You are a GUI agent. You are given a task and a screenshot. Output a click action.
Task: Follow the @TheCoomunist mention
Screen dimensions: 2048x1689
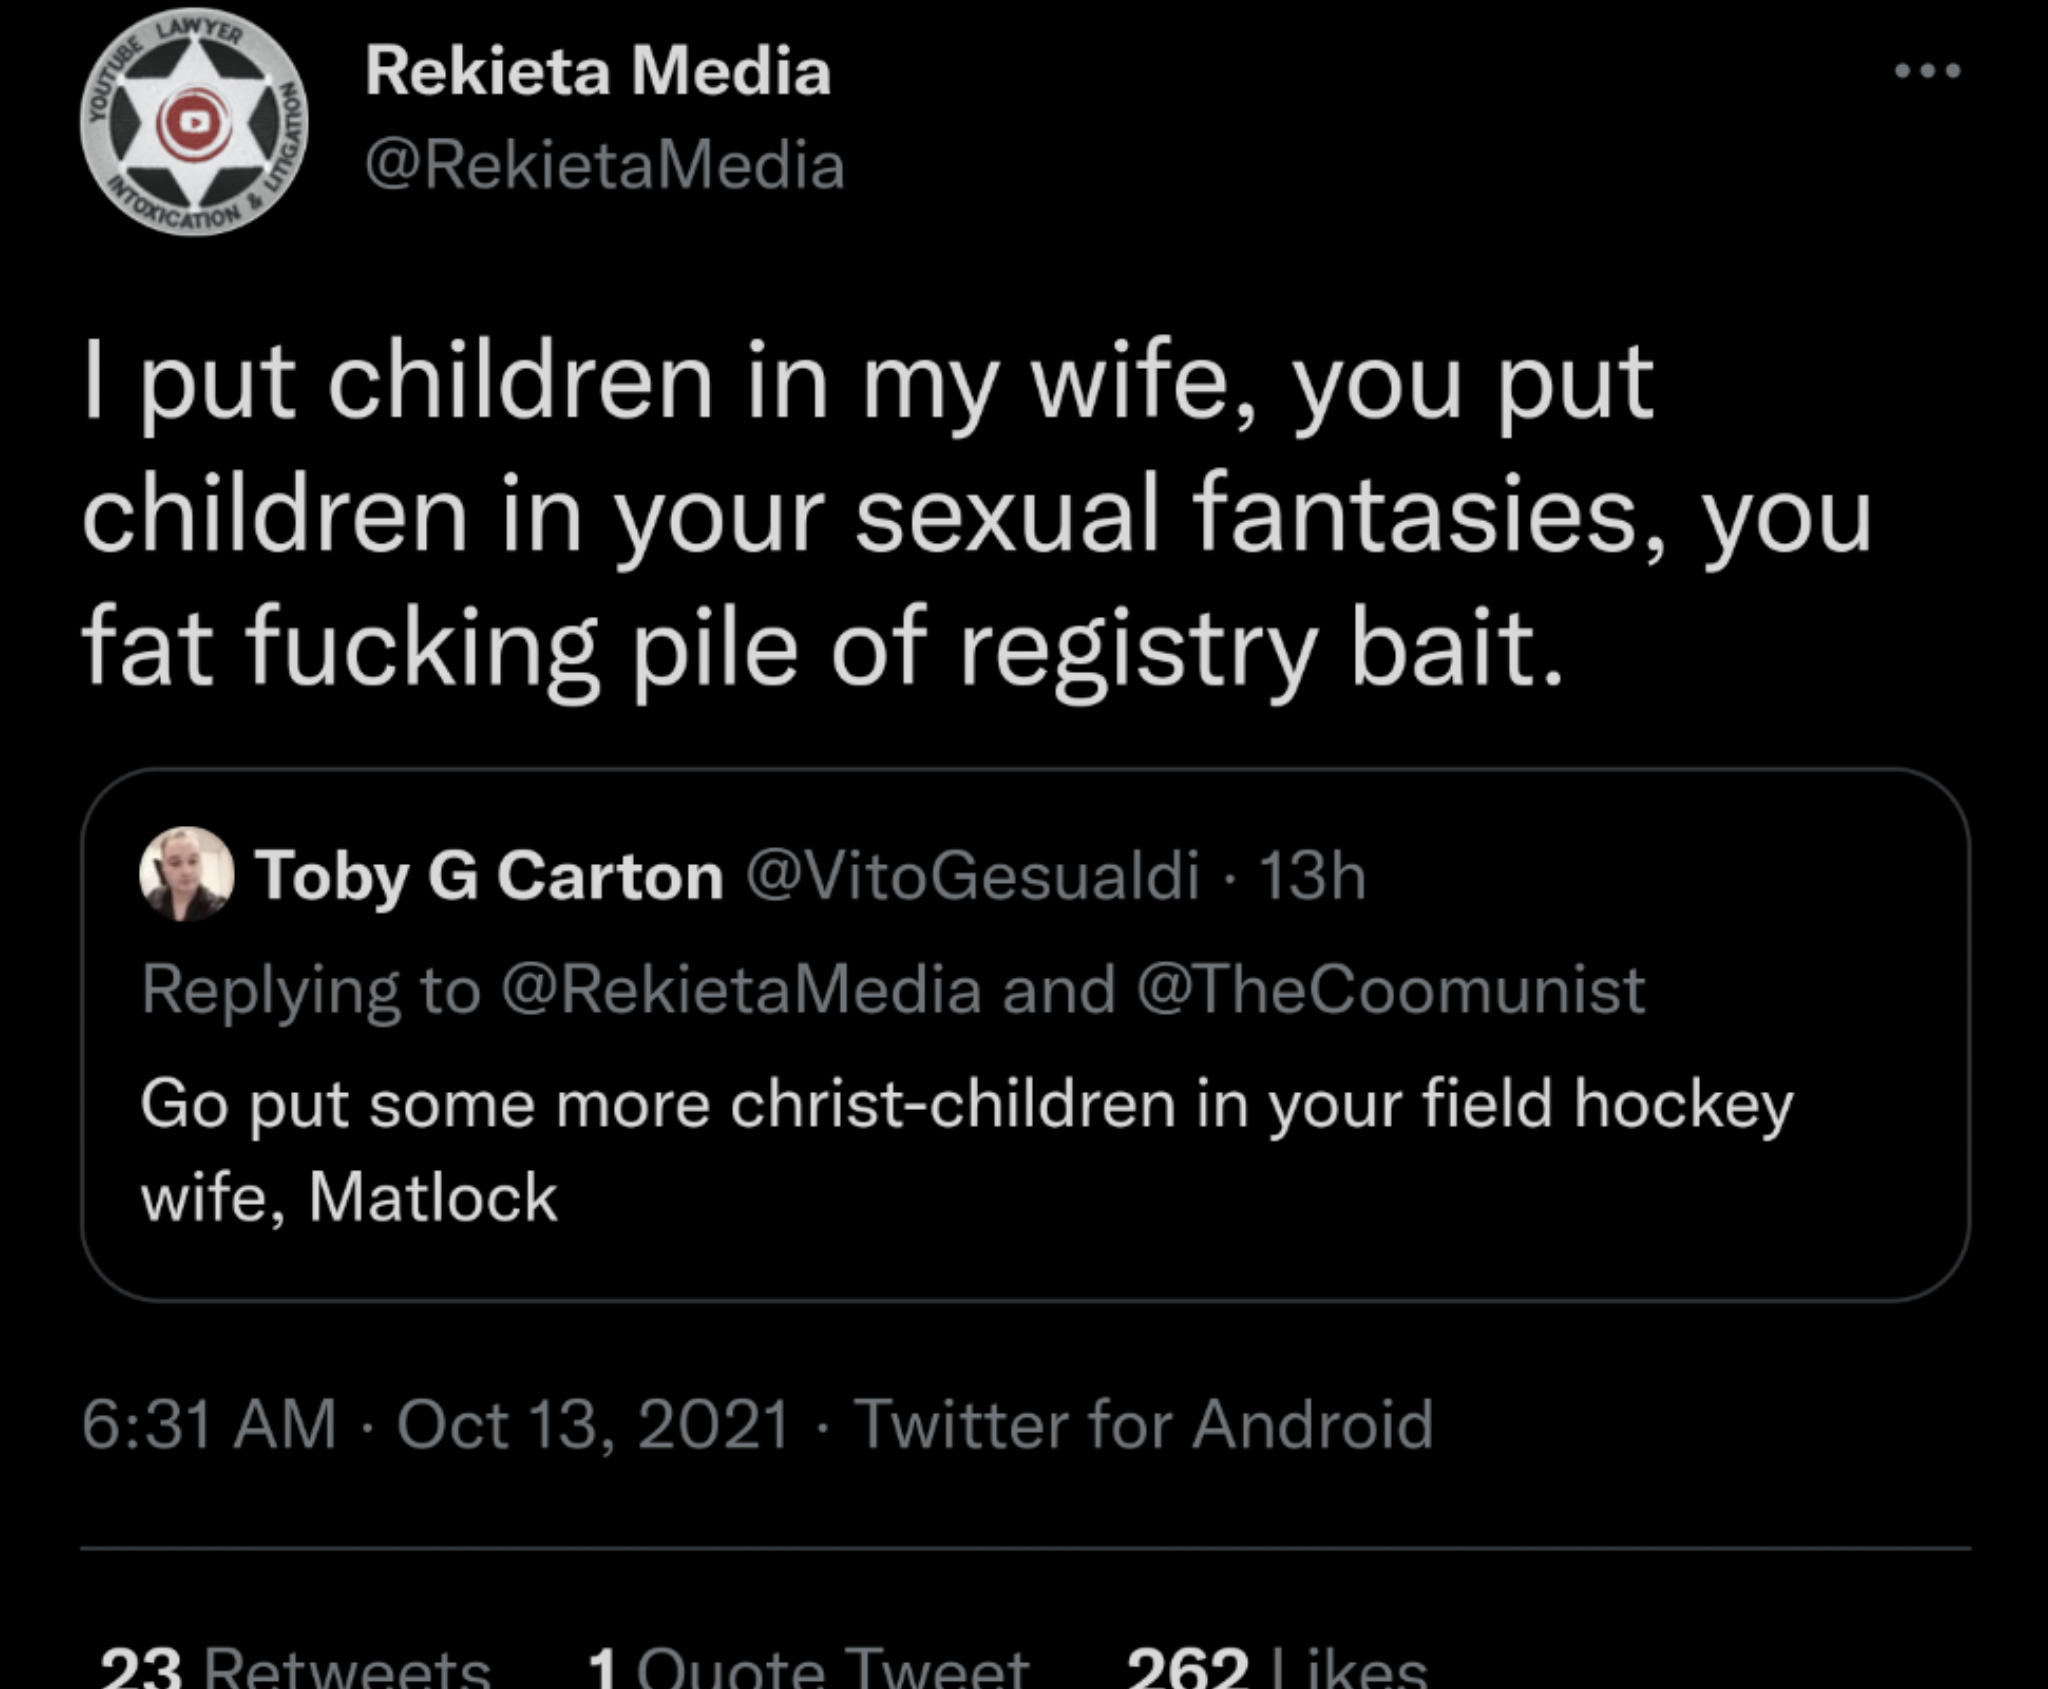pos(1391,989)
